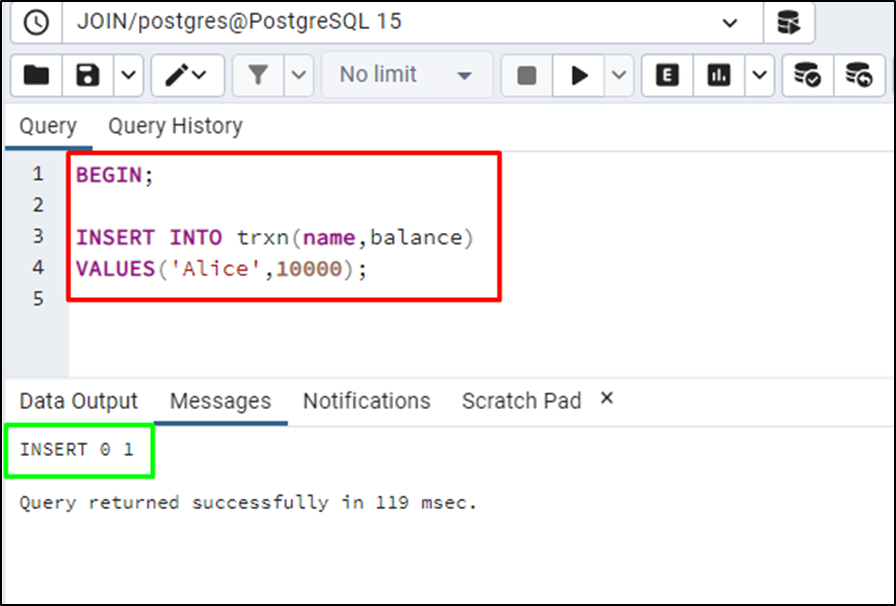Stop the running query
This screenshot has height=606, width=896.
pos(526,75)
